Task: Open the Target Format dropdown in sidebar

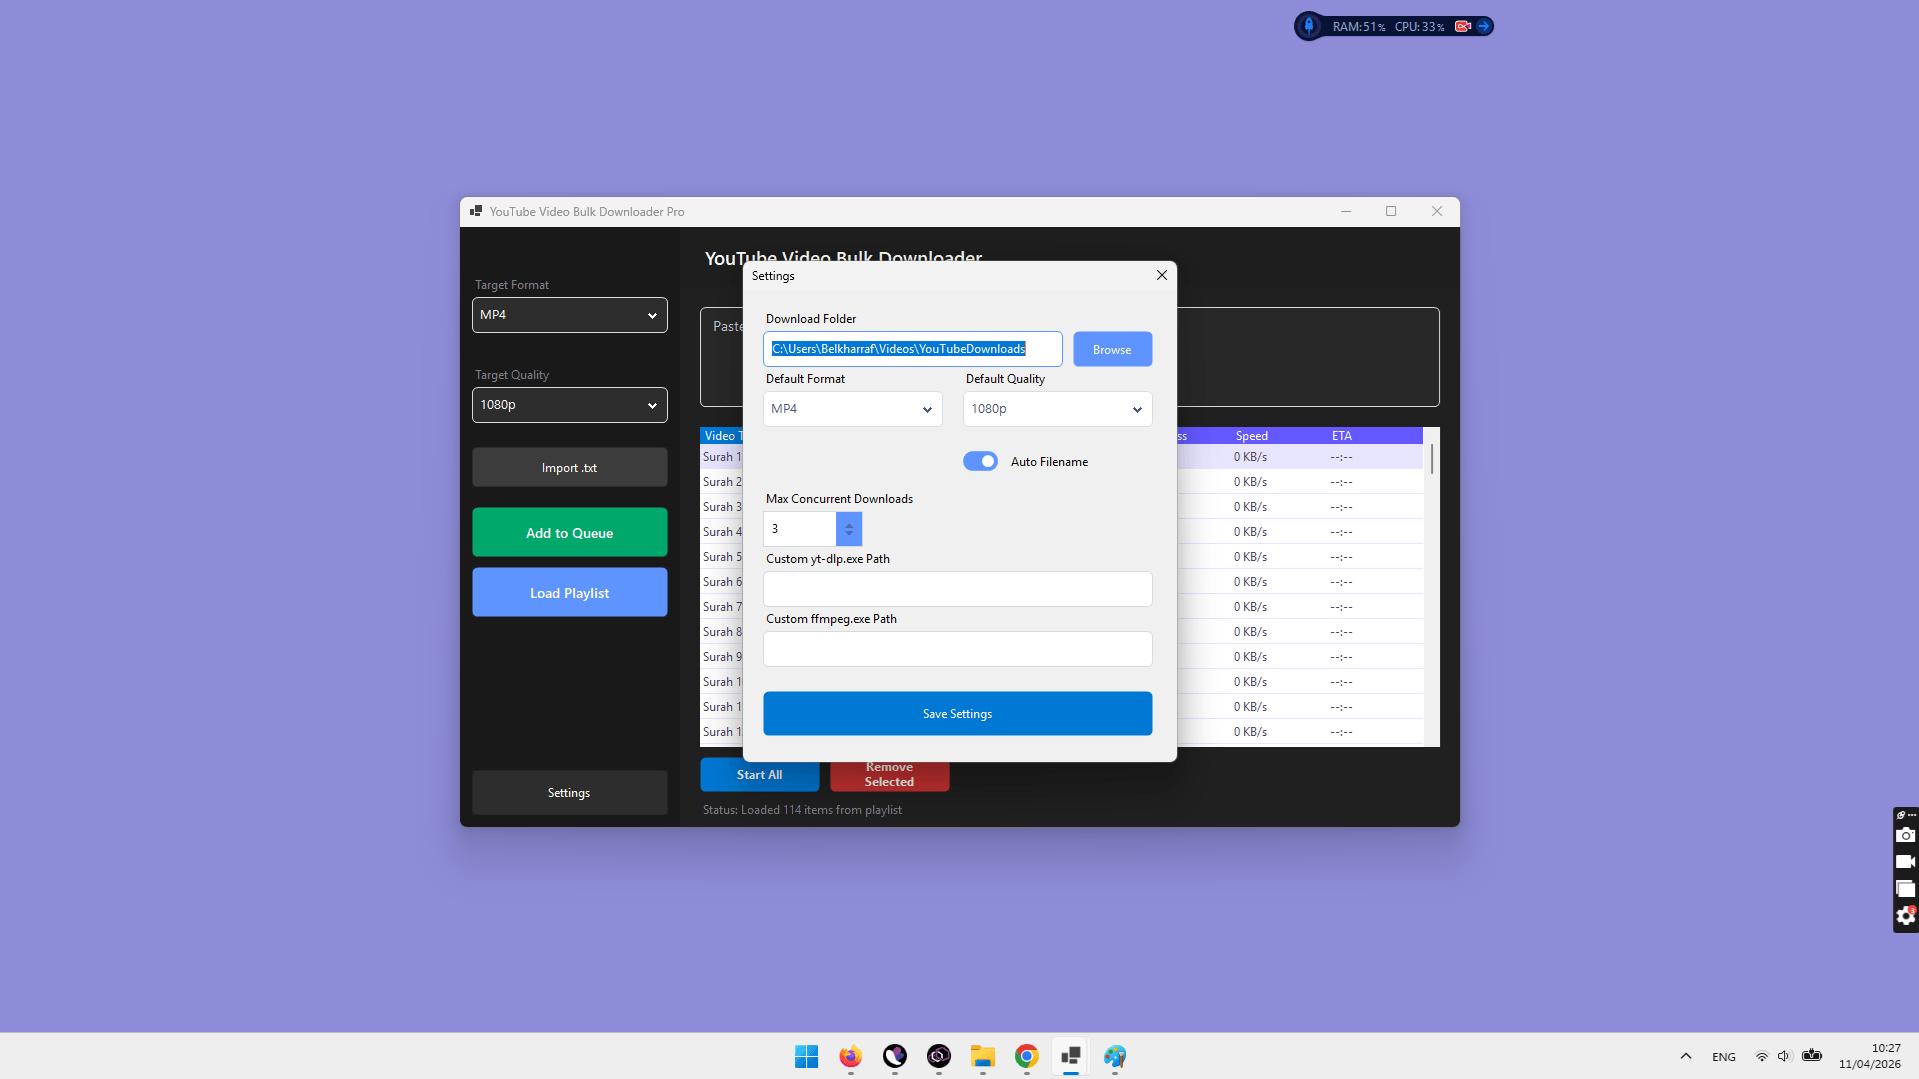Action: pyautogui.click(x=569, y=315)
